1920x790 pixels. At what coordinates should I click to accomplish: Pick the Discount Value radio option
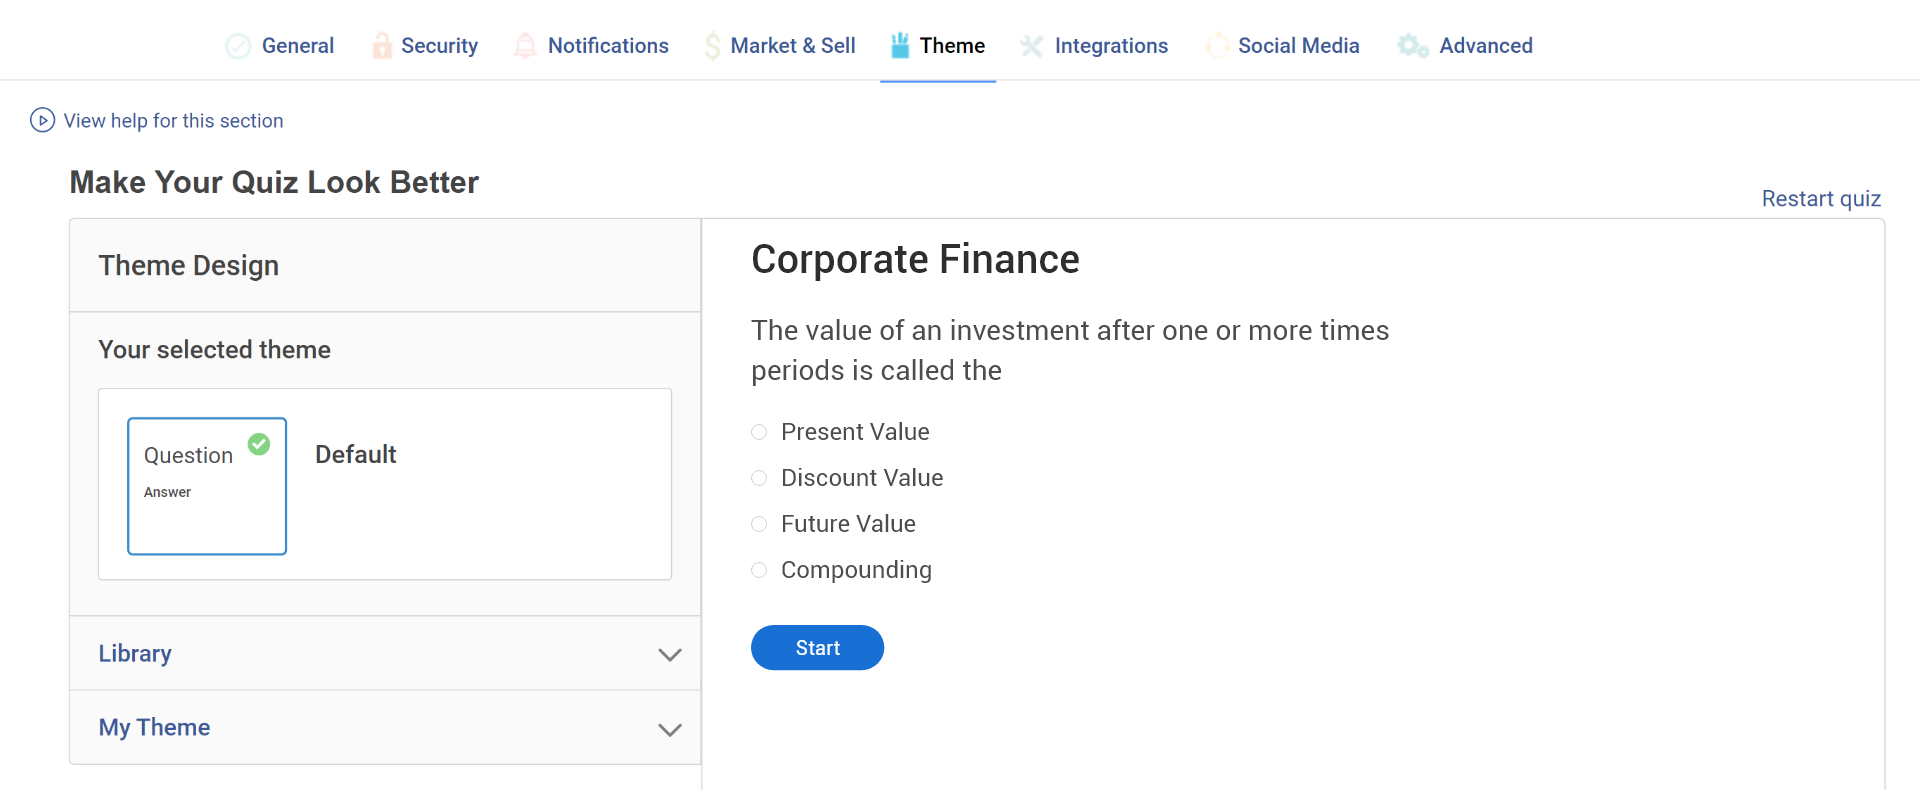coord(759,478)
